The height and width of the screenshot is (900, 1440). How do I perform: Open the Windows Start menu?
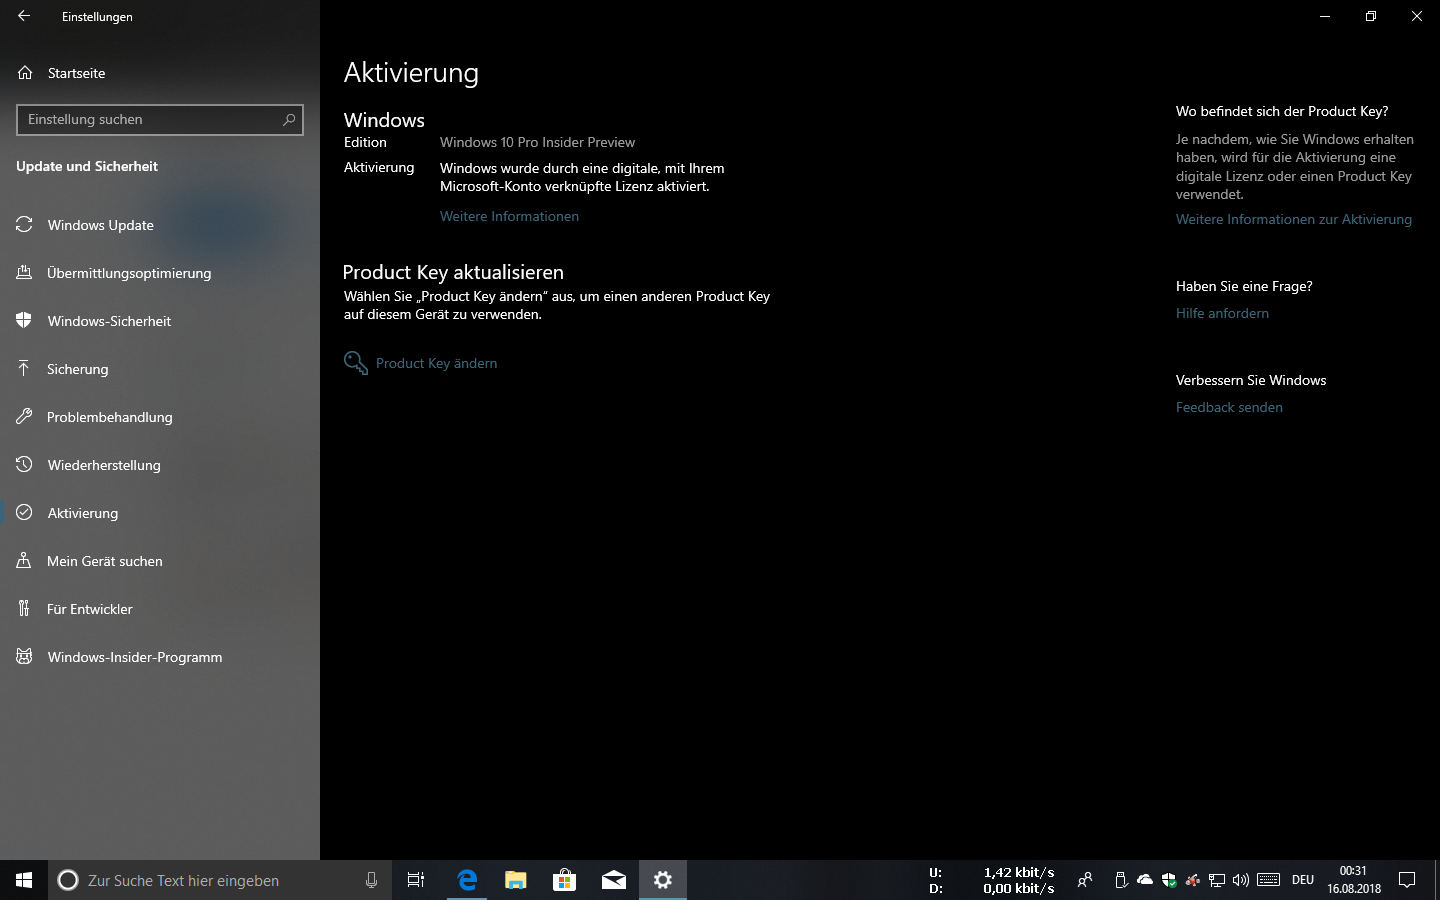click(24, 880)
